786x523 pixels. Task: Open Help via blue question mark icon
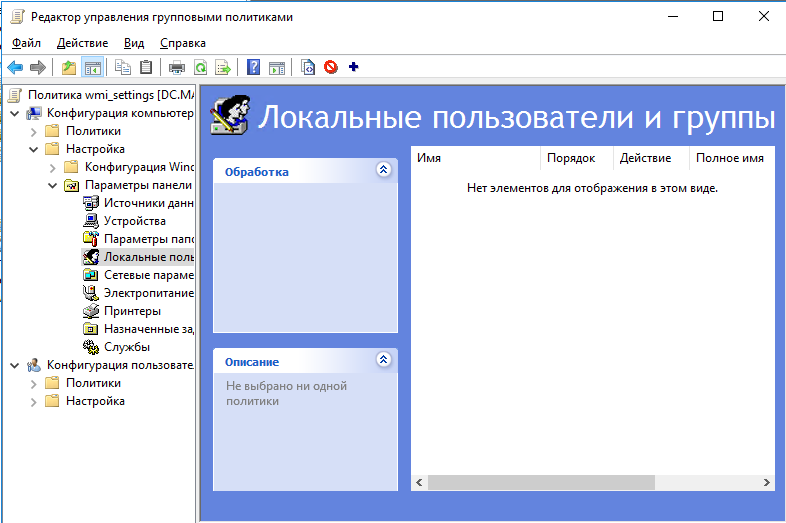[x=254, y=68]
